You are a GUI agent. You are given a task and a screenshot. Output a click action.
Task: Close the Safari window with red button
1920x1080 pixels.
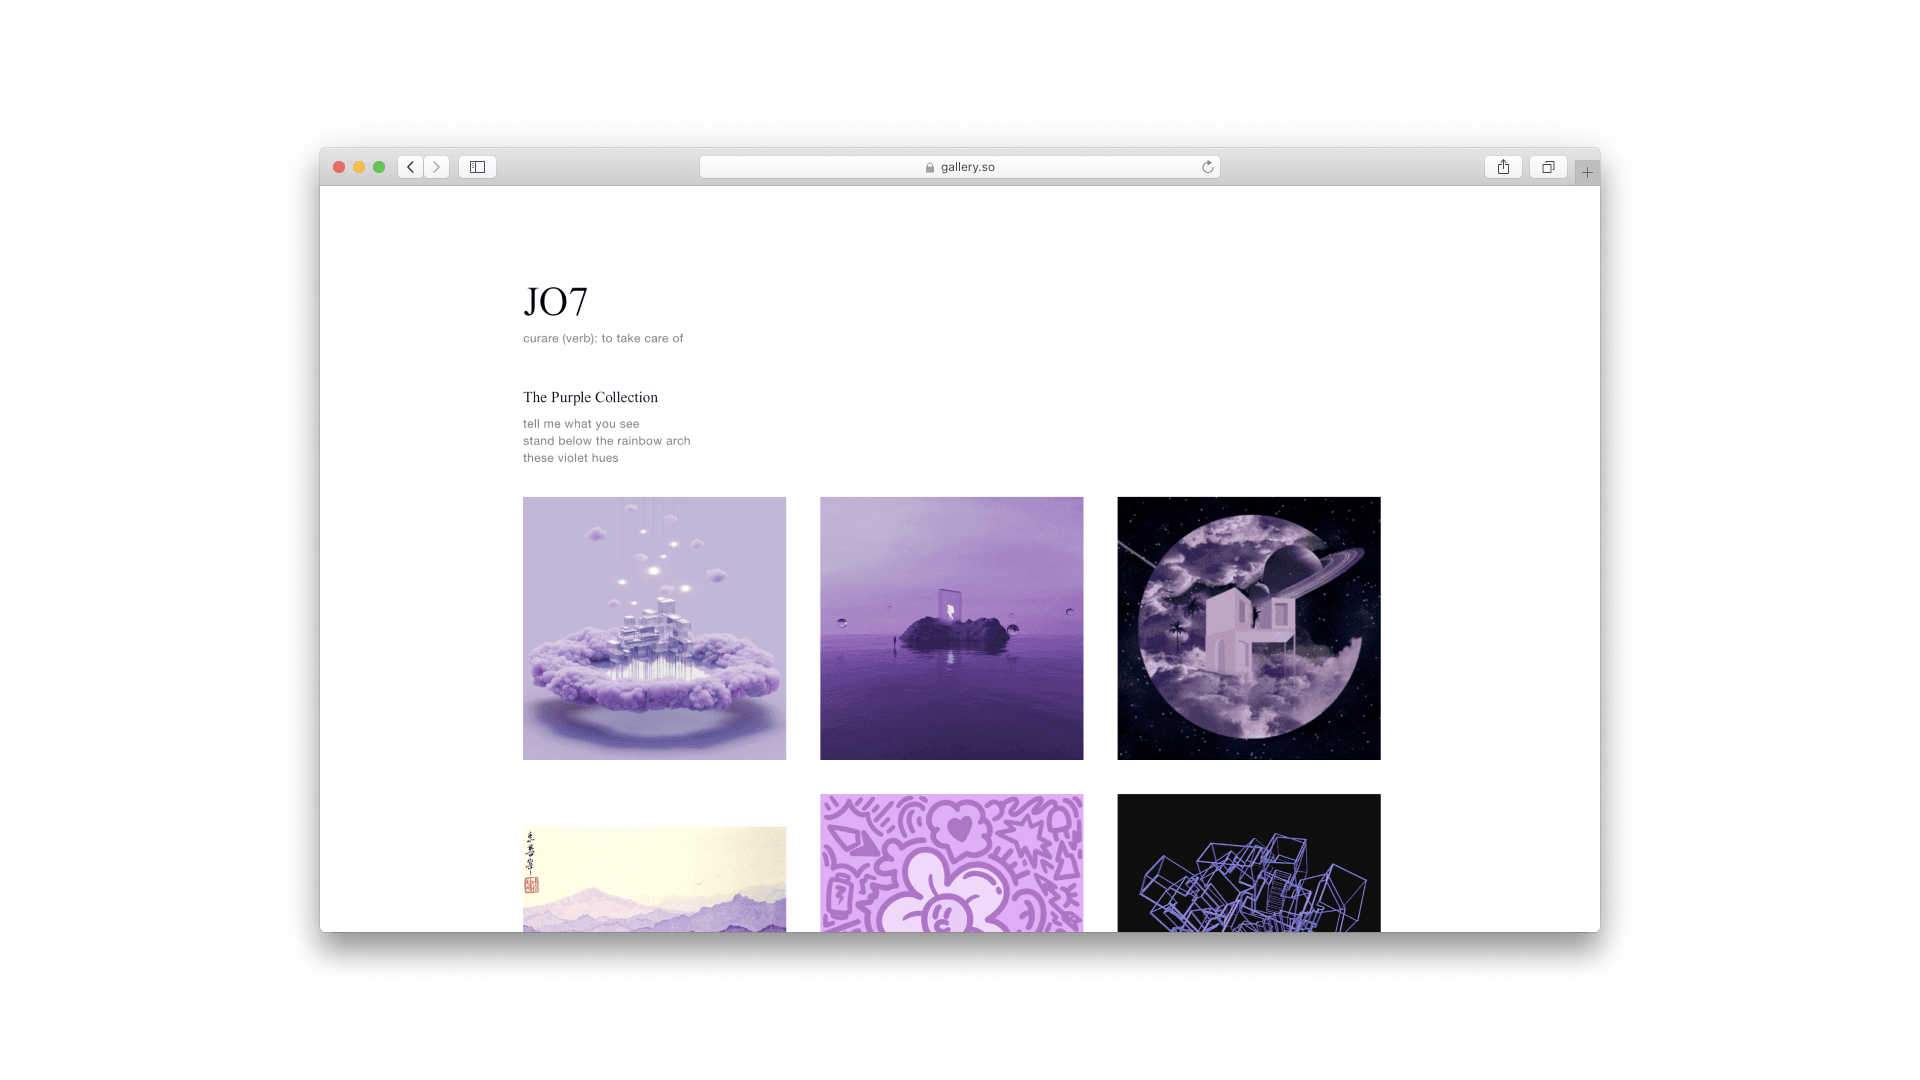(x=339, y=167)
